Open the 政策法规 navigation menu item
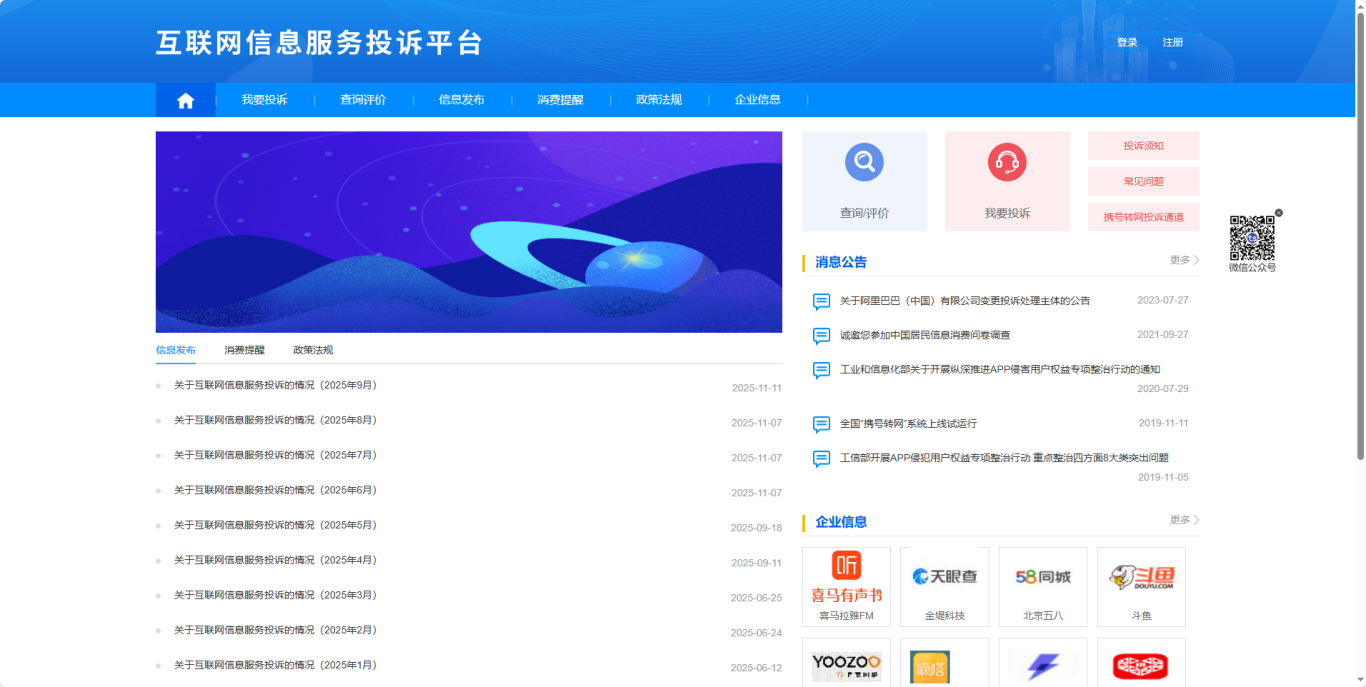 coord(659,100)
